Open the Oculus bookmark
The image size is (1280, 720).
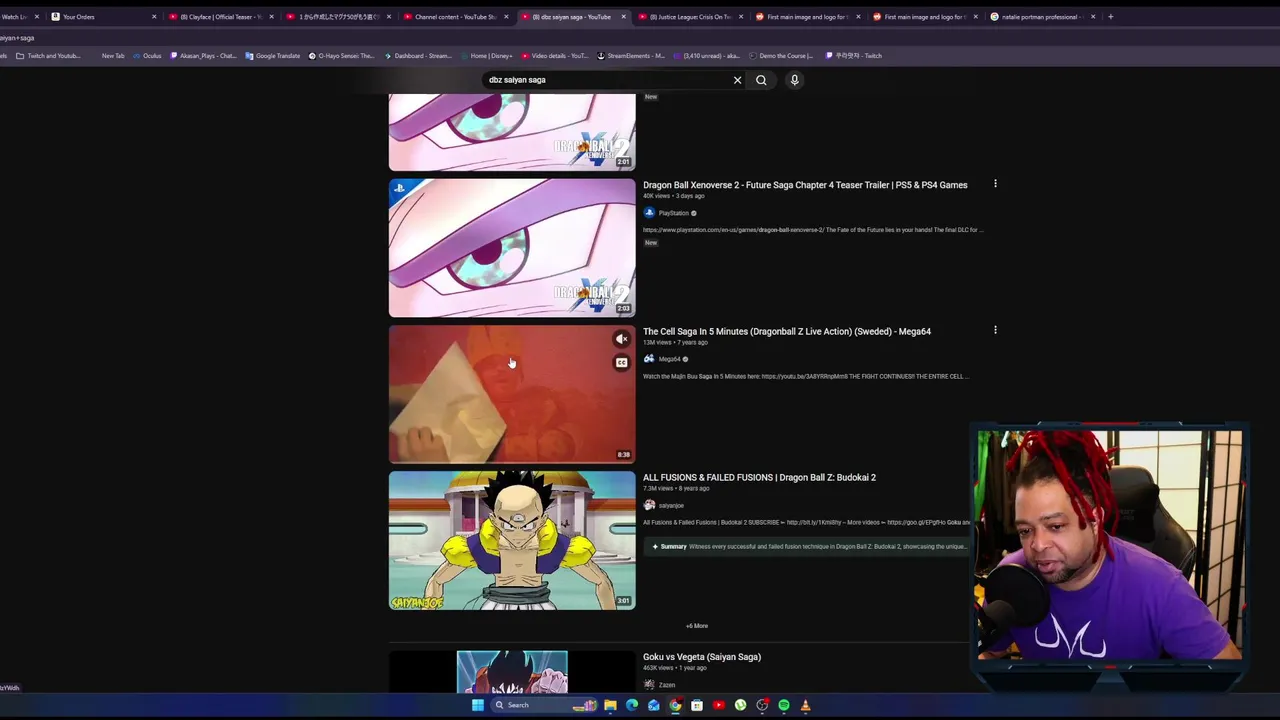tap(147, 56)
